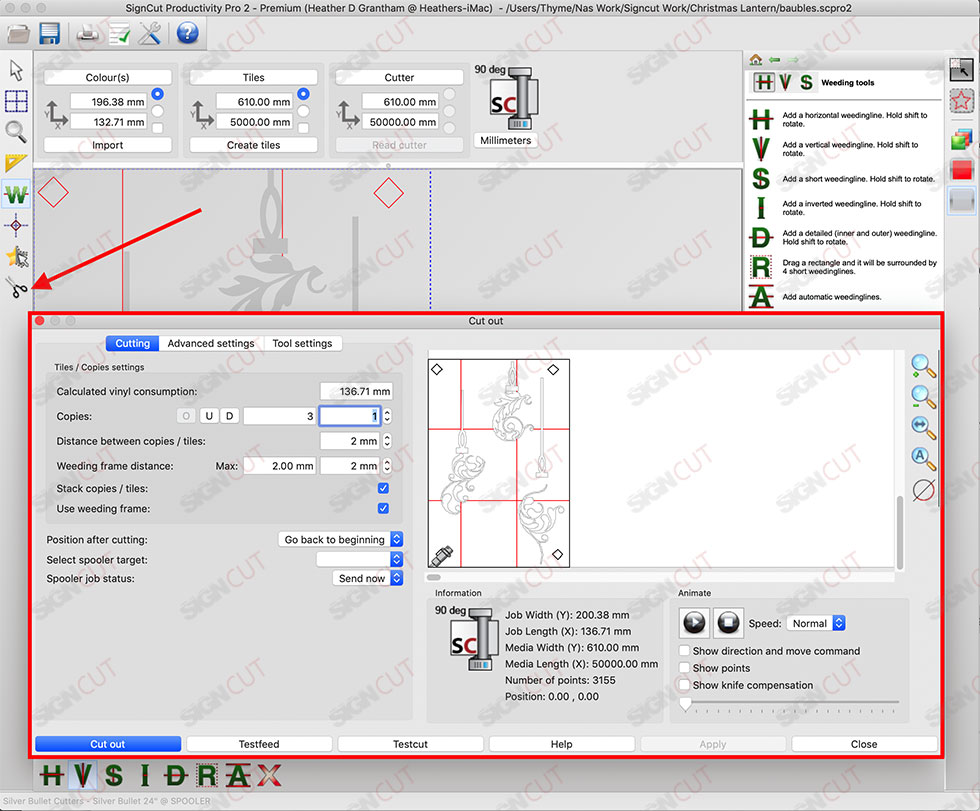
Task: Stop the cutting animation
Action: [728, 622]
